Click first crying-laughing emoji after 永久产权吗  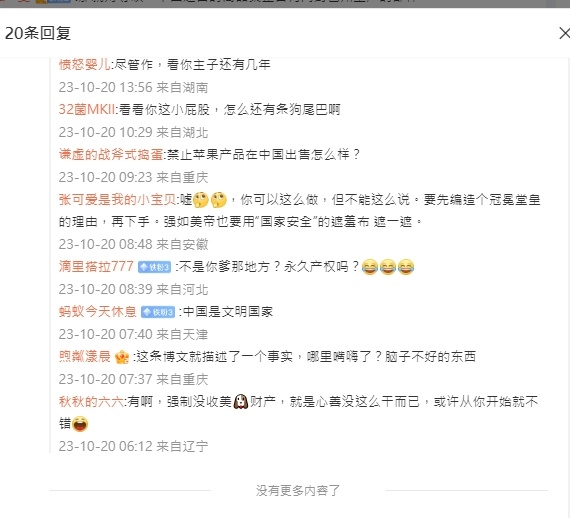tap(370, 267)
